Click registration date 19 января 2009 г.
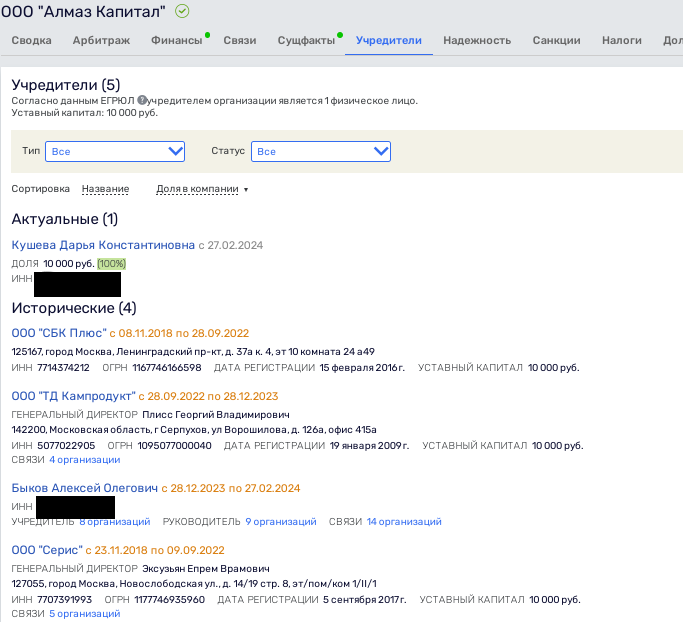Viewport: 683px width, 622px height. click(369, 446)
